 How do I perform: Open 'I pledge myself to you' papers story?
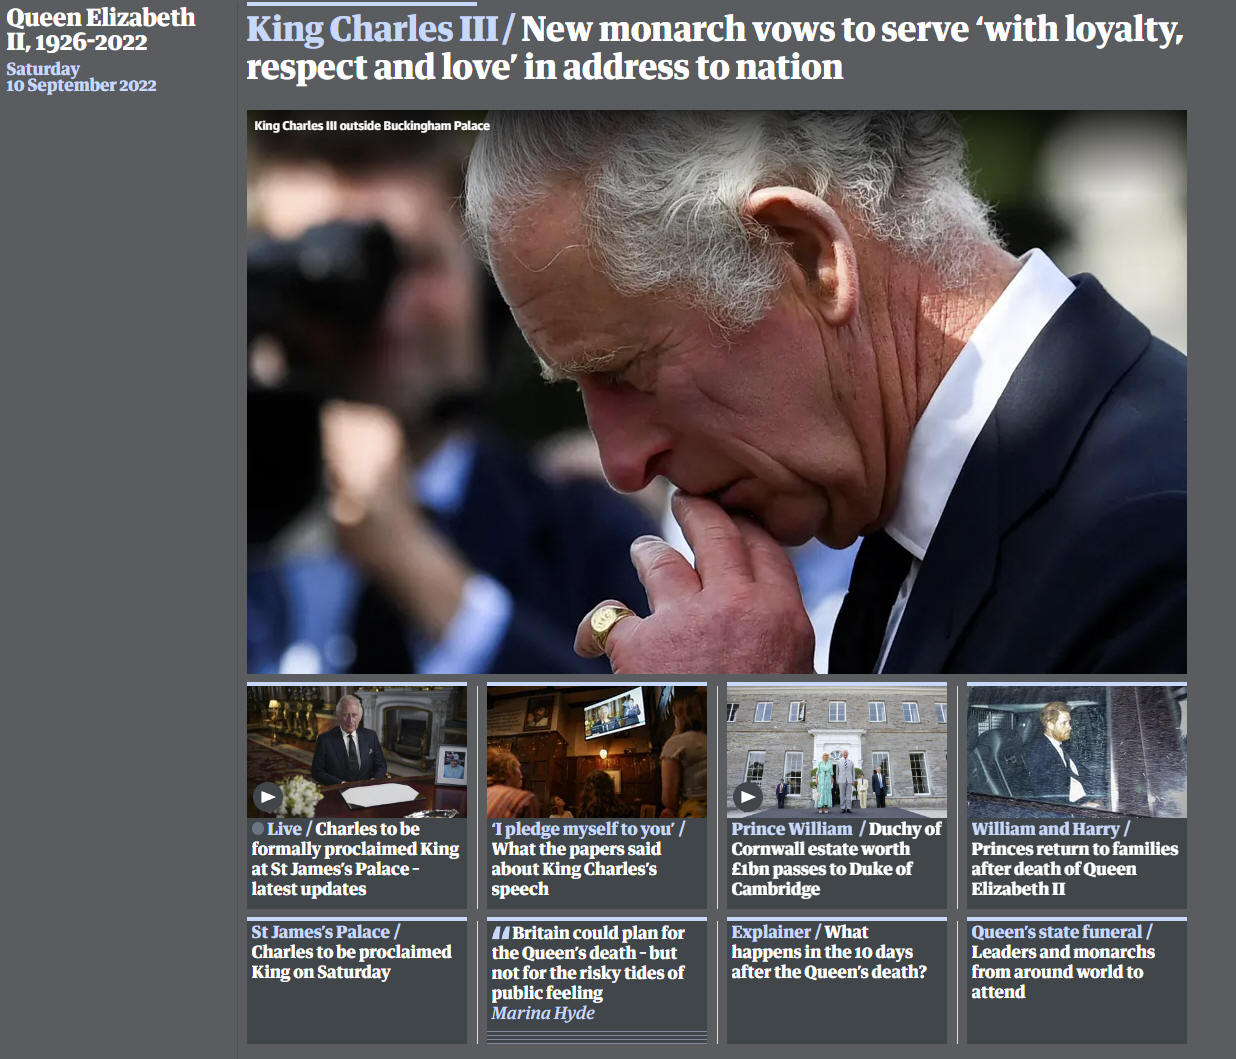588,859
